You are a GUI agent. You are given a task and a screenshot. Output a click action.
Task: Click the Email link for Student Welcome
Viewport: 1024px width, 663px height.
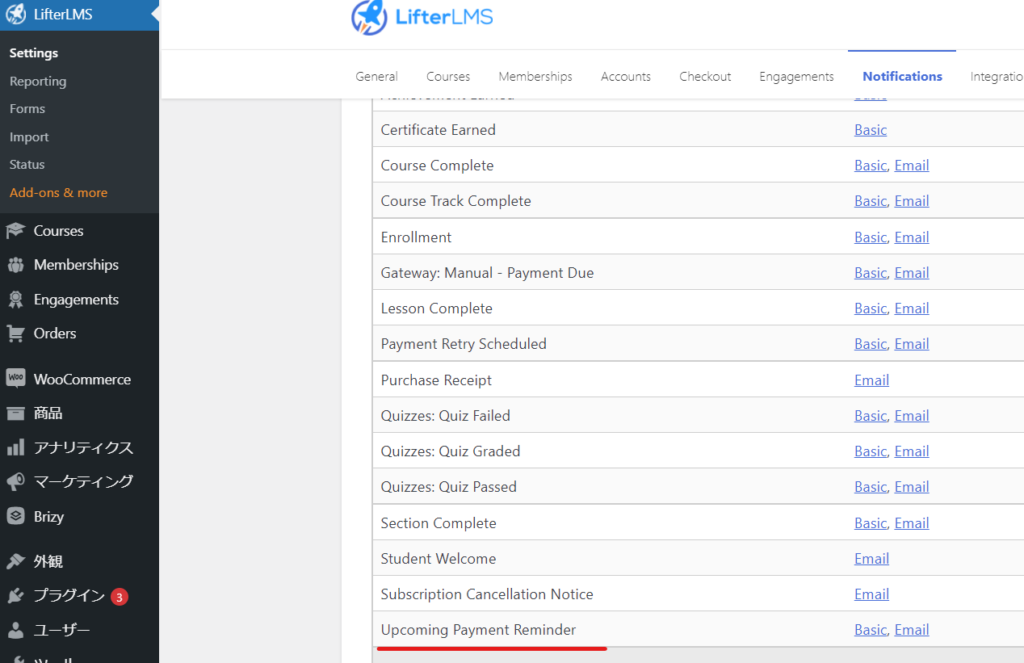coord(872,558)
